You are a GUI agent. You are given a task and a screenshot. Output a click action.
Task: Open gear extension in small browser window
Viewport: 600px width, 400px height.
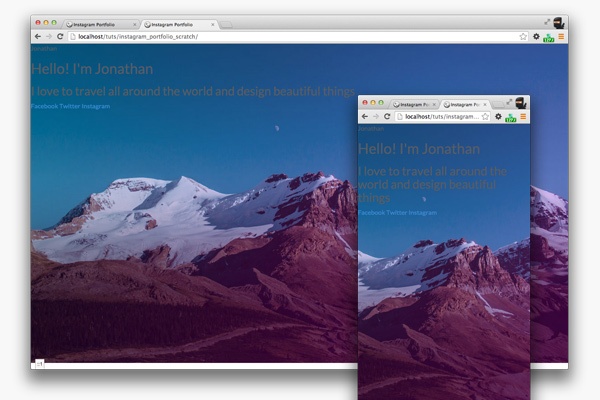point(498,116)
